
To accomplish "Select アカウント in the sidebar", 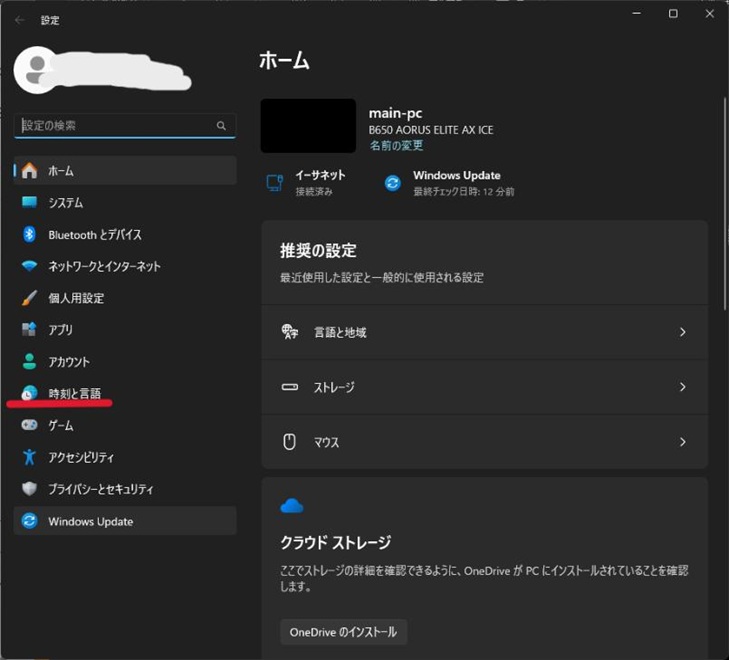I will click(x=68, y=362).
